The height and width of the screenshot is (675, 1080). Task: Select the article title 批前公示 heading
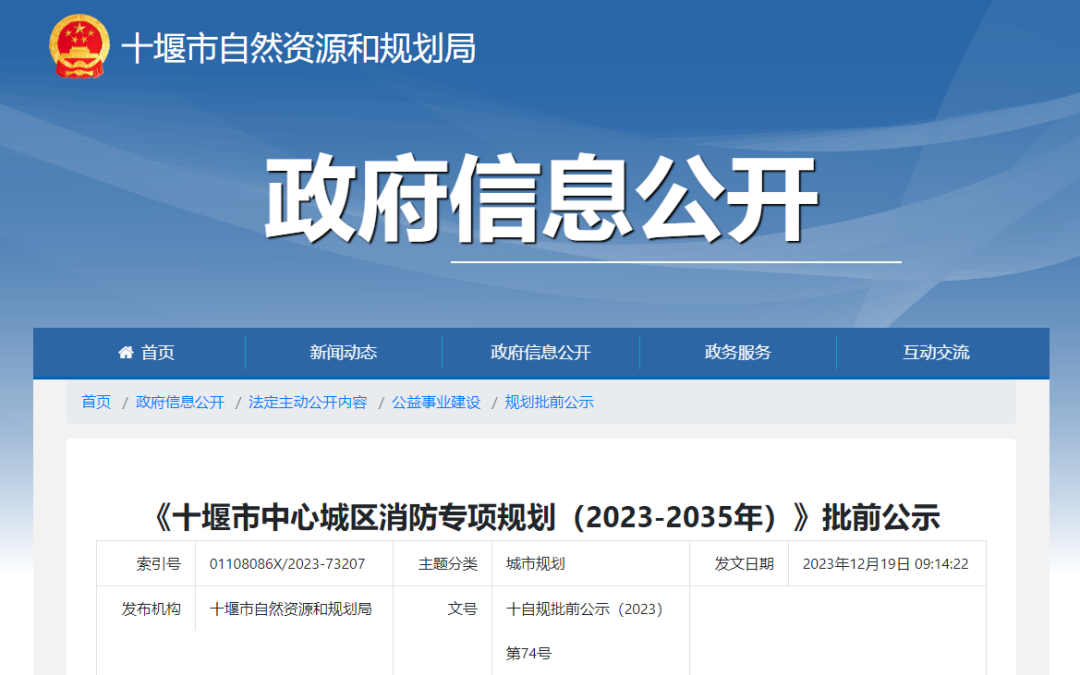545,517
